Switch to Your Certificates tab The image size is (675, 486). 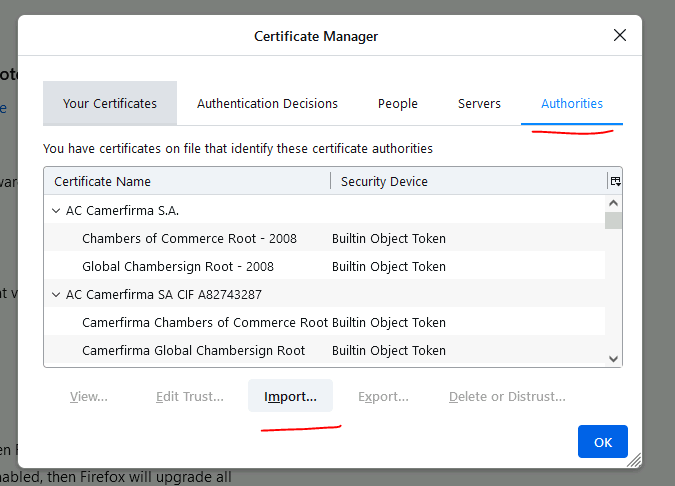click(110, 104)
